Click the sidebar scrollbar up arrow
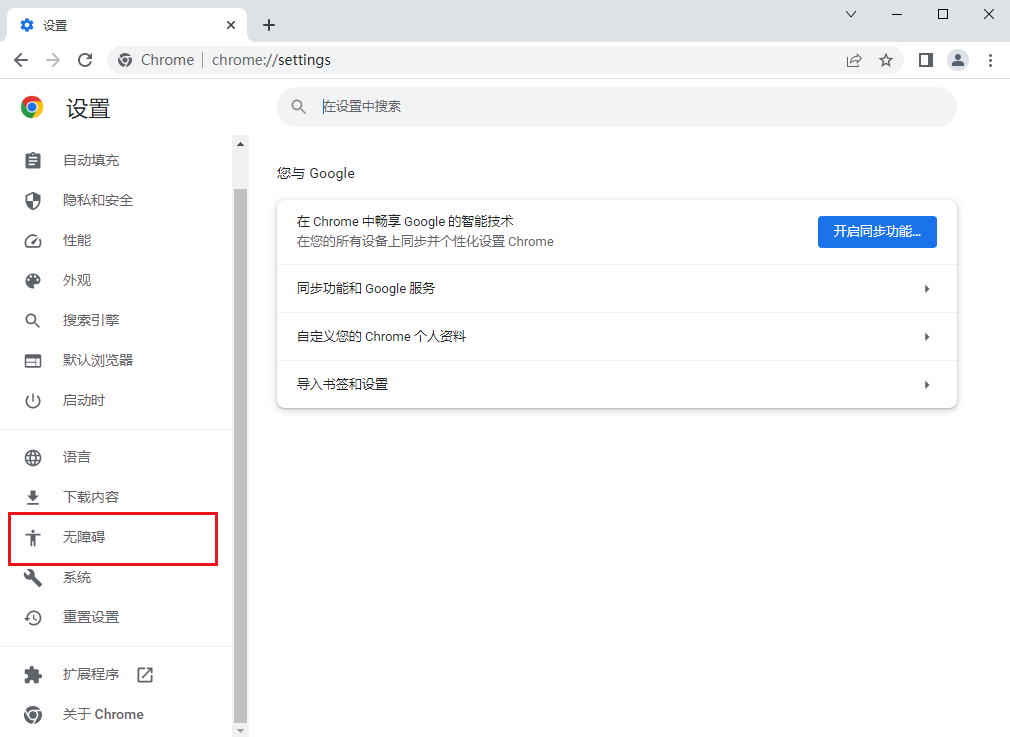Viewport: 1010px width, 737px height. 240,144
